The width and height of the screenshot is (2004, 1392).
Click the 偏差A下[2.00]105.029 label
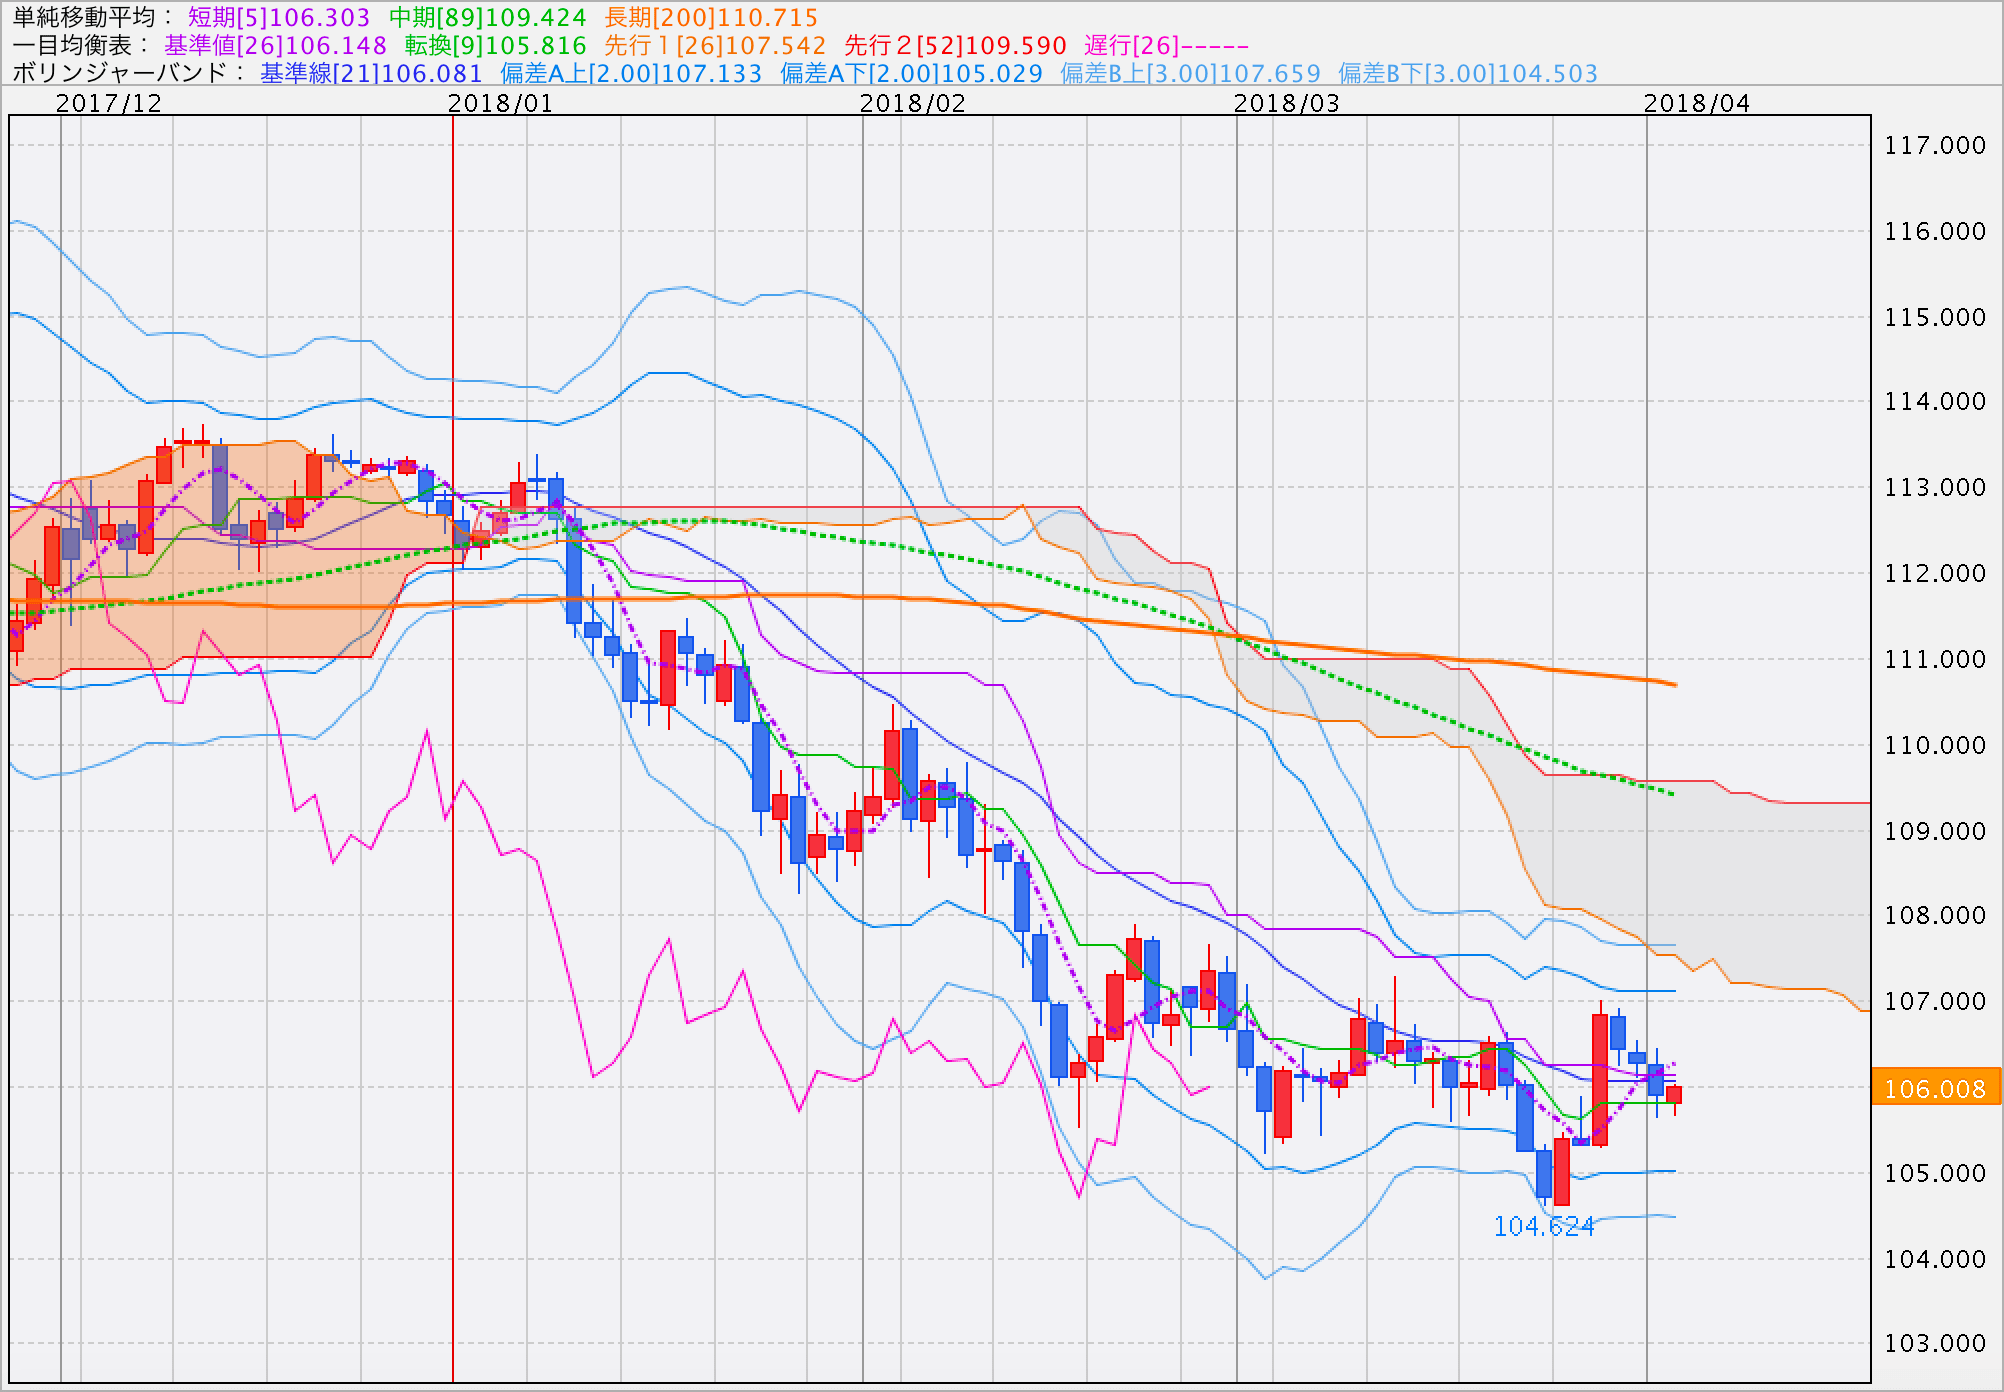point(911,73)
